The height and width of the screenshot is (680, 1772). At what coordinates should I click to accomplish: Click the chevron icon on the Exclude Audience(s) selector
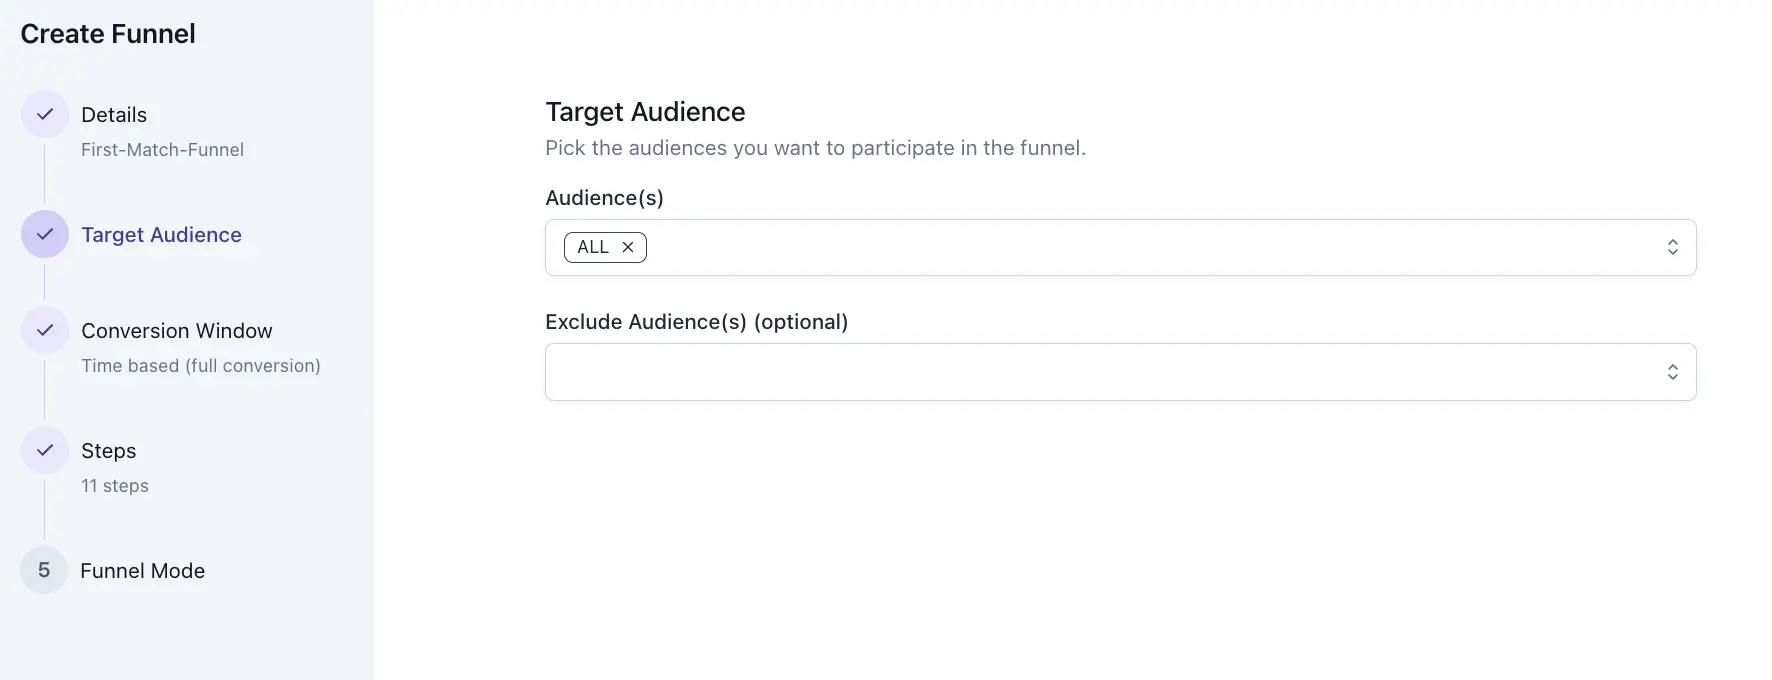point(1673,371)
